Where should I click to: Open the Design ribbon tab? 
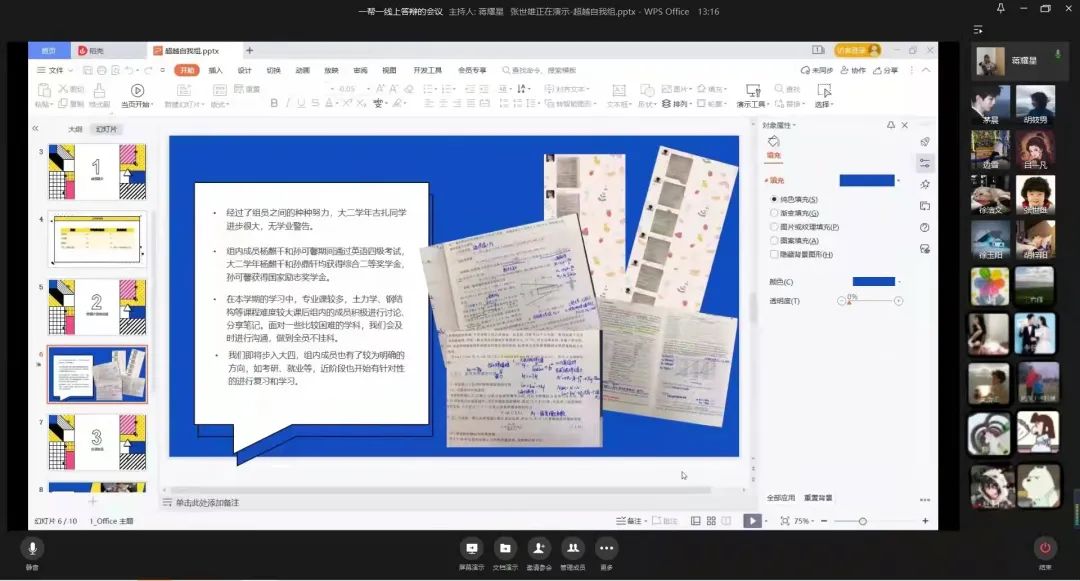(x=245, y=70)
